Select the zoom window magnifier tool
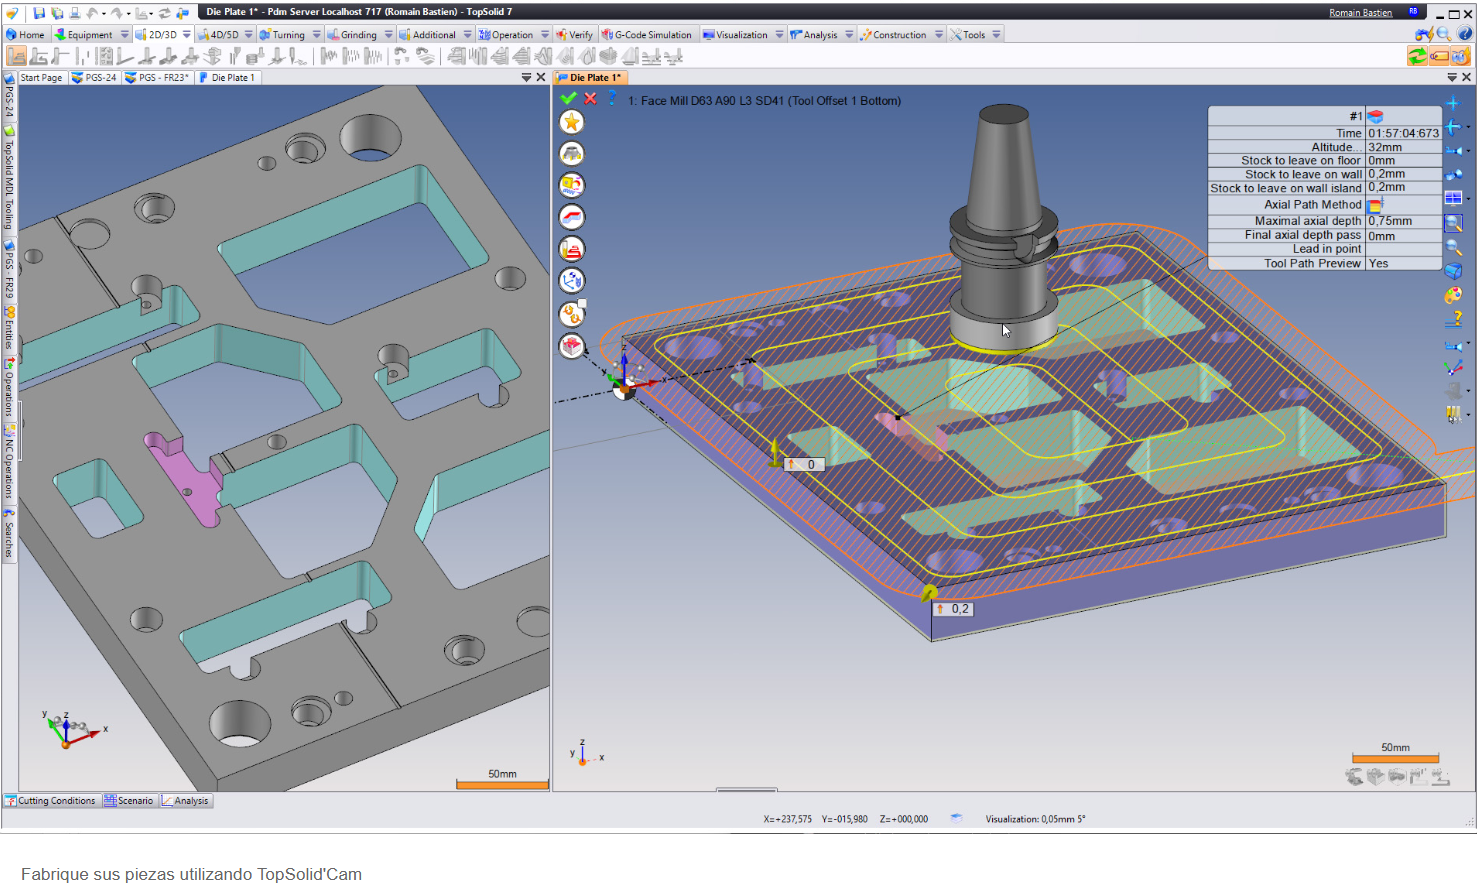Screen dimensions: 1477x890 point(1453,223)
